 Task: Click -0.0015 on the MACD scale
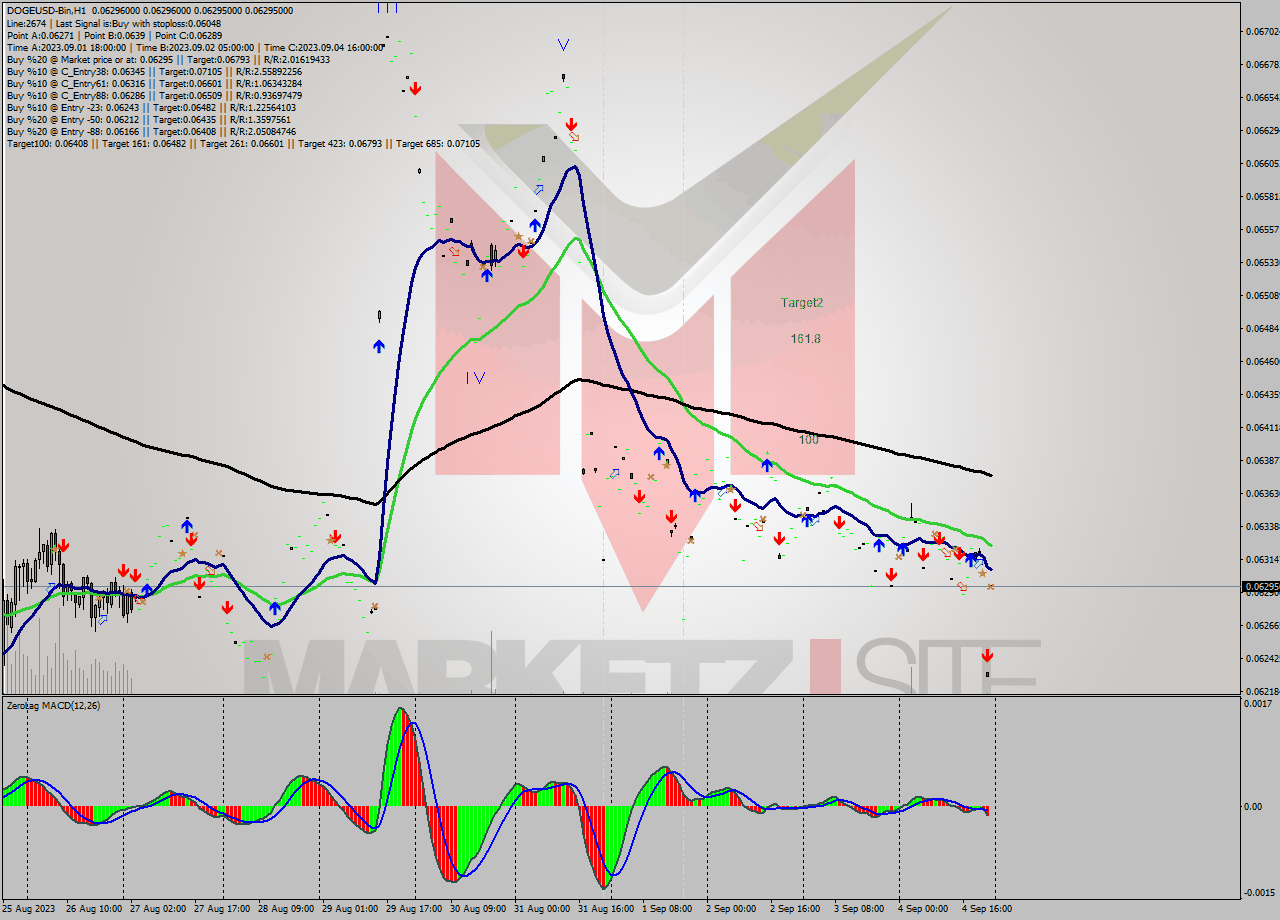coord(1260,893)
